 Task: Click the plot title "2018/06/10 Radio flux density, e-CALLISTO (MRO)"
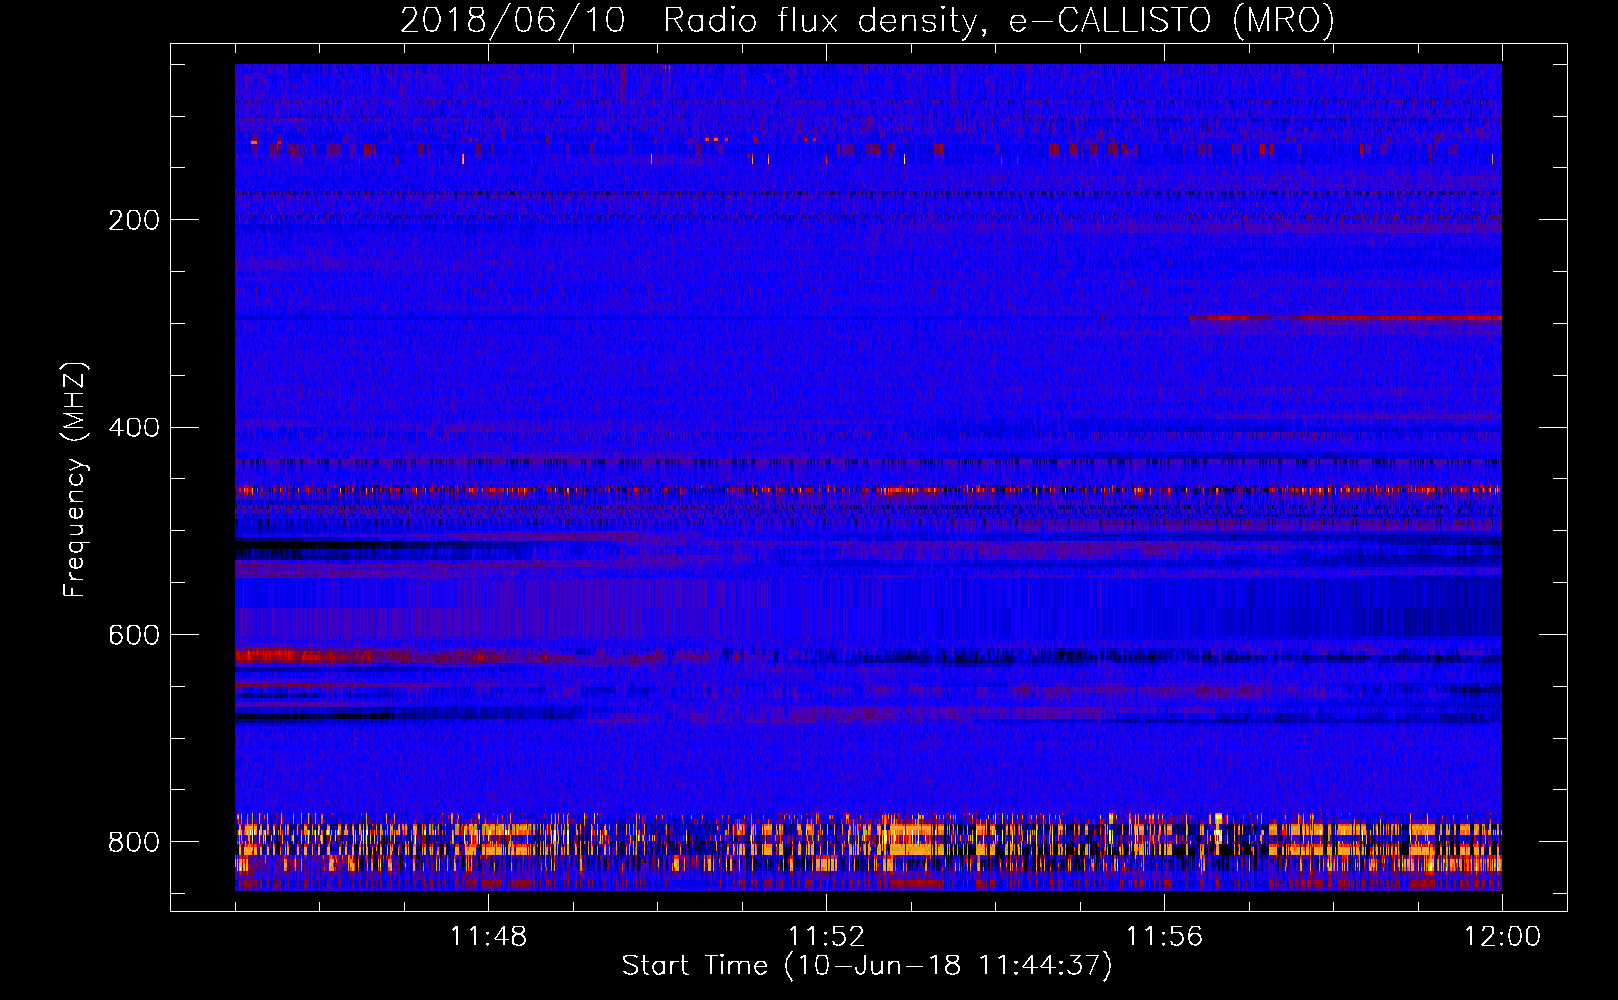click(867, 20)
